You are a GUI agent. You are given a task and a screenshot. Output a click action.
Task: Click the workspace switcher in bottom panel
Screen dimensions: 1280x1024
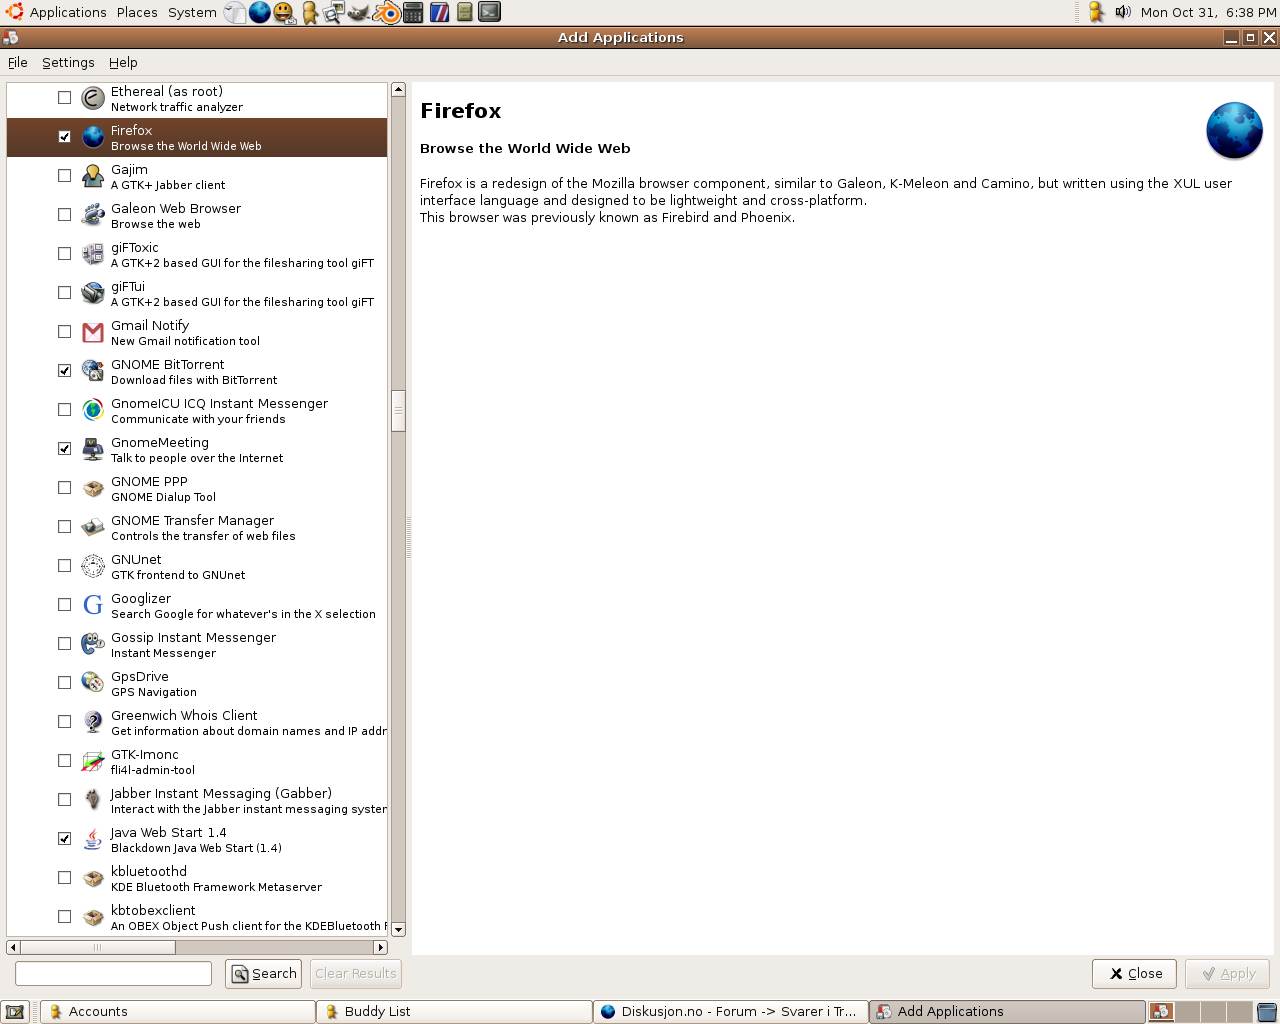tap(1200, 1012)
